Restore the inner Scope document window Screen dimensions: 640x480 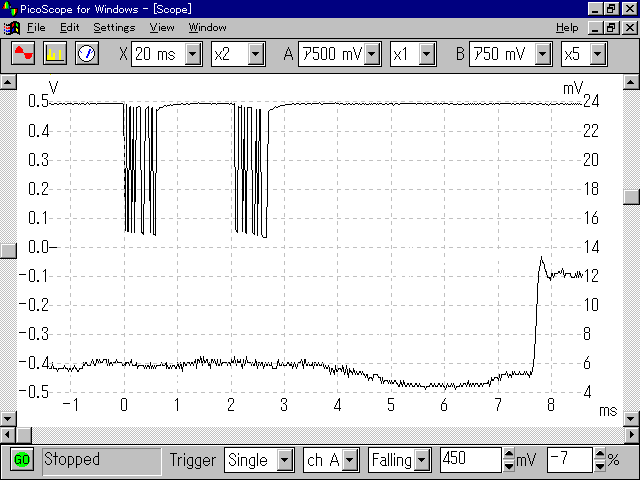[611, 28]
